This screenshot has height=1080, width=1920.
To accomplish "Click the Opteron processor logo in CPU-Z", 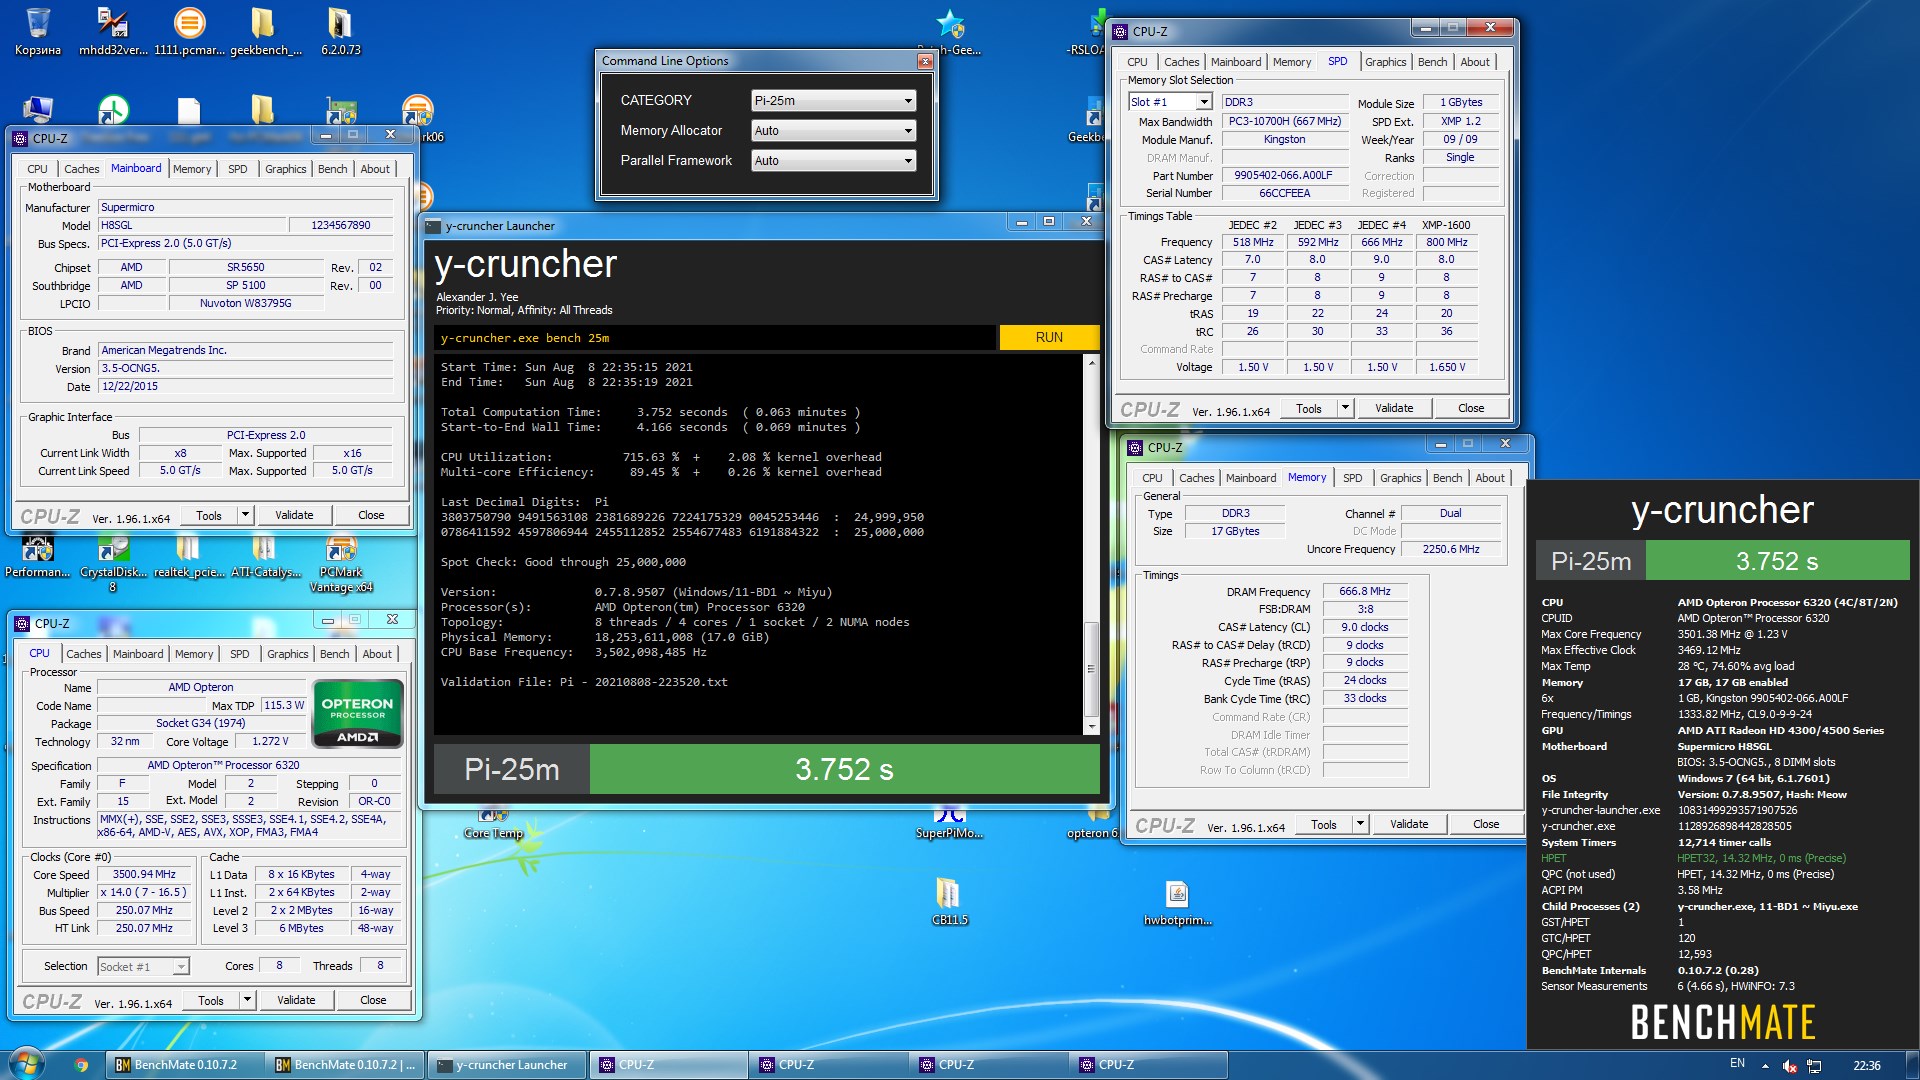I will click(x=357, y=713).
